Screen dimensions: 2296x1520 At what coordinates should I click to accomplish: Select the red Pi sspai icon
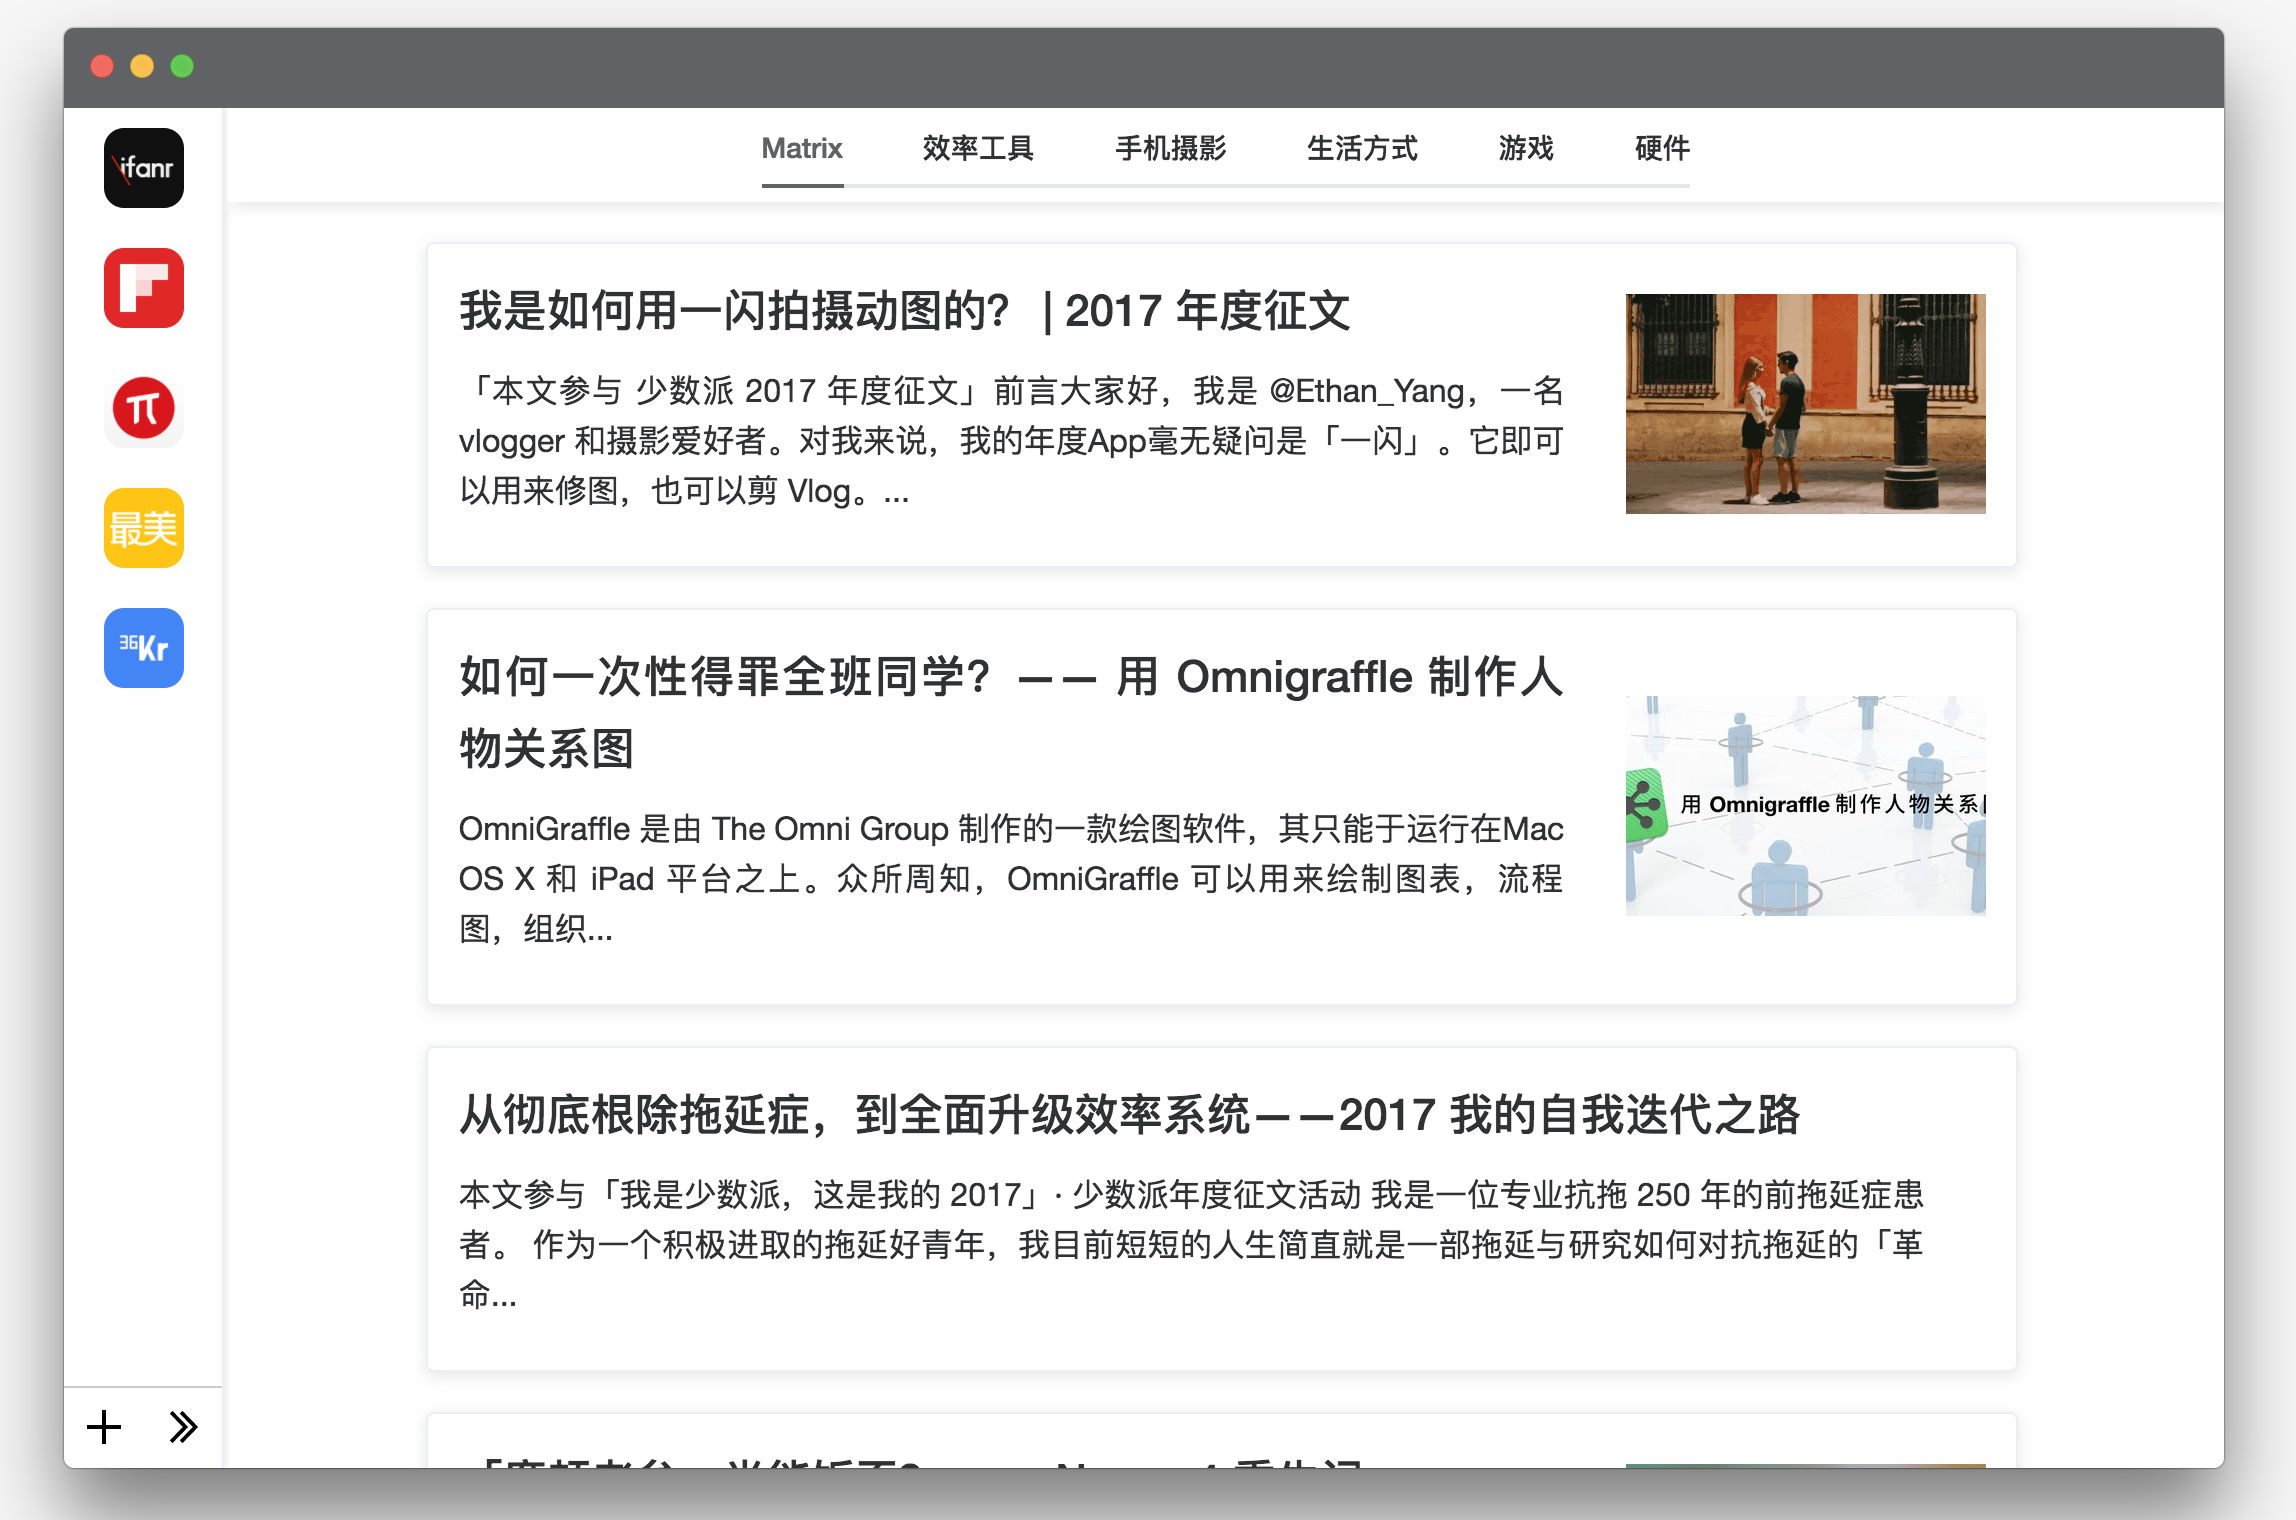pos(144,408)
